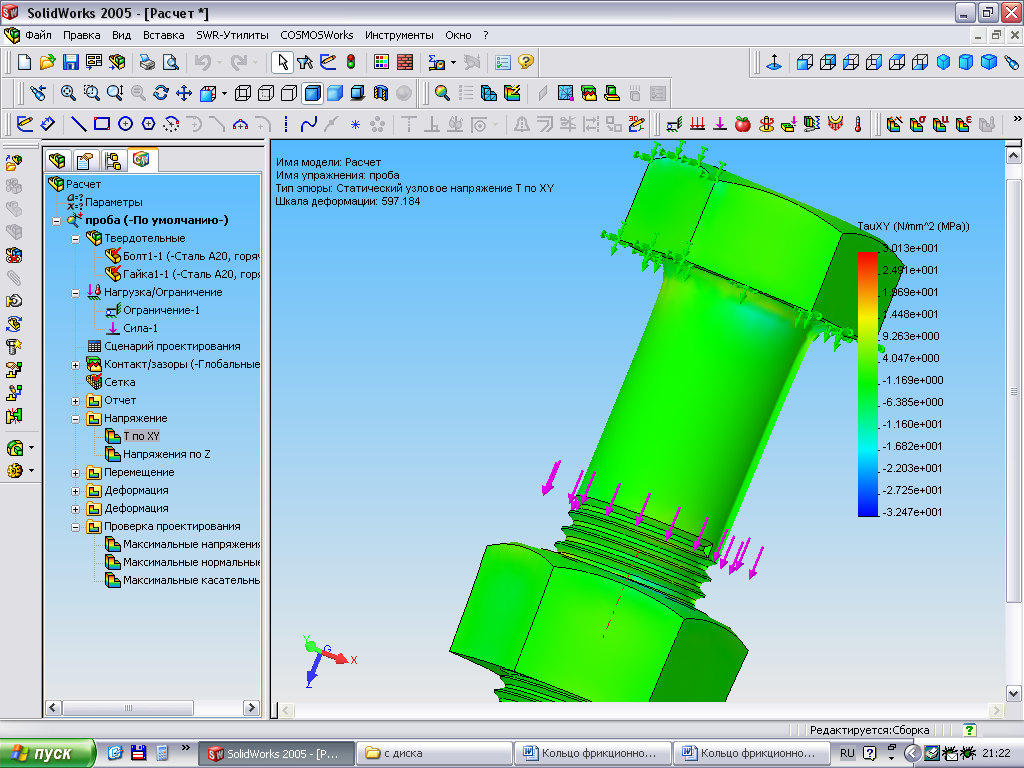Click the Zoom to Area icon
The width and height of the screenshot is (1024, 768).
coord(91,93)
